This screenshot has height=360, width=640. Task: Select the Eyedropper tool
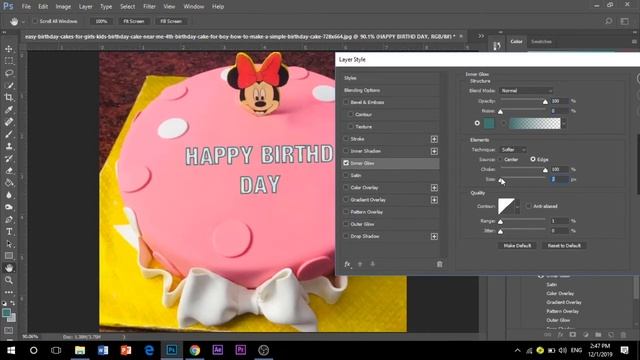tap(9, 109)
